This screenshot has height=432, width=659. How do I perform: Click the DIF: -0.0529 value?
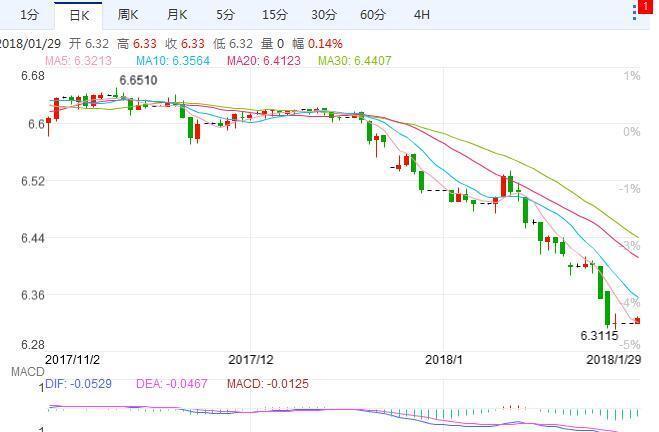point(79,384)
